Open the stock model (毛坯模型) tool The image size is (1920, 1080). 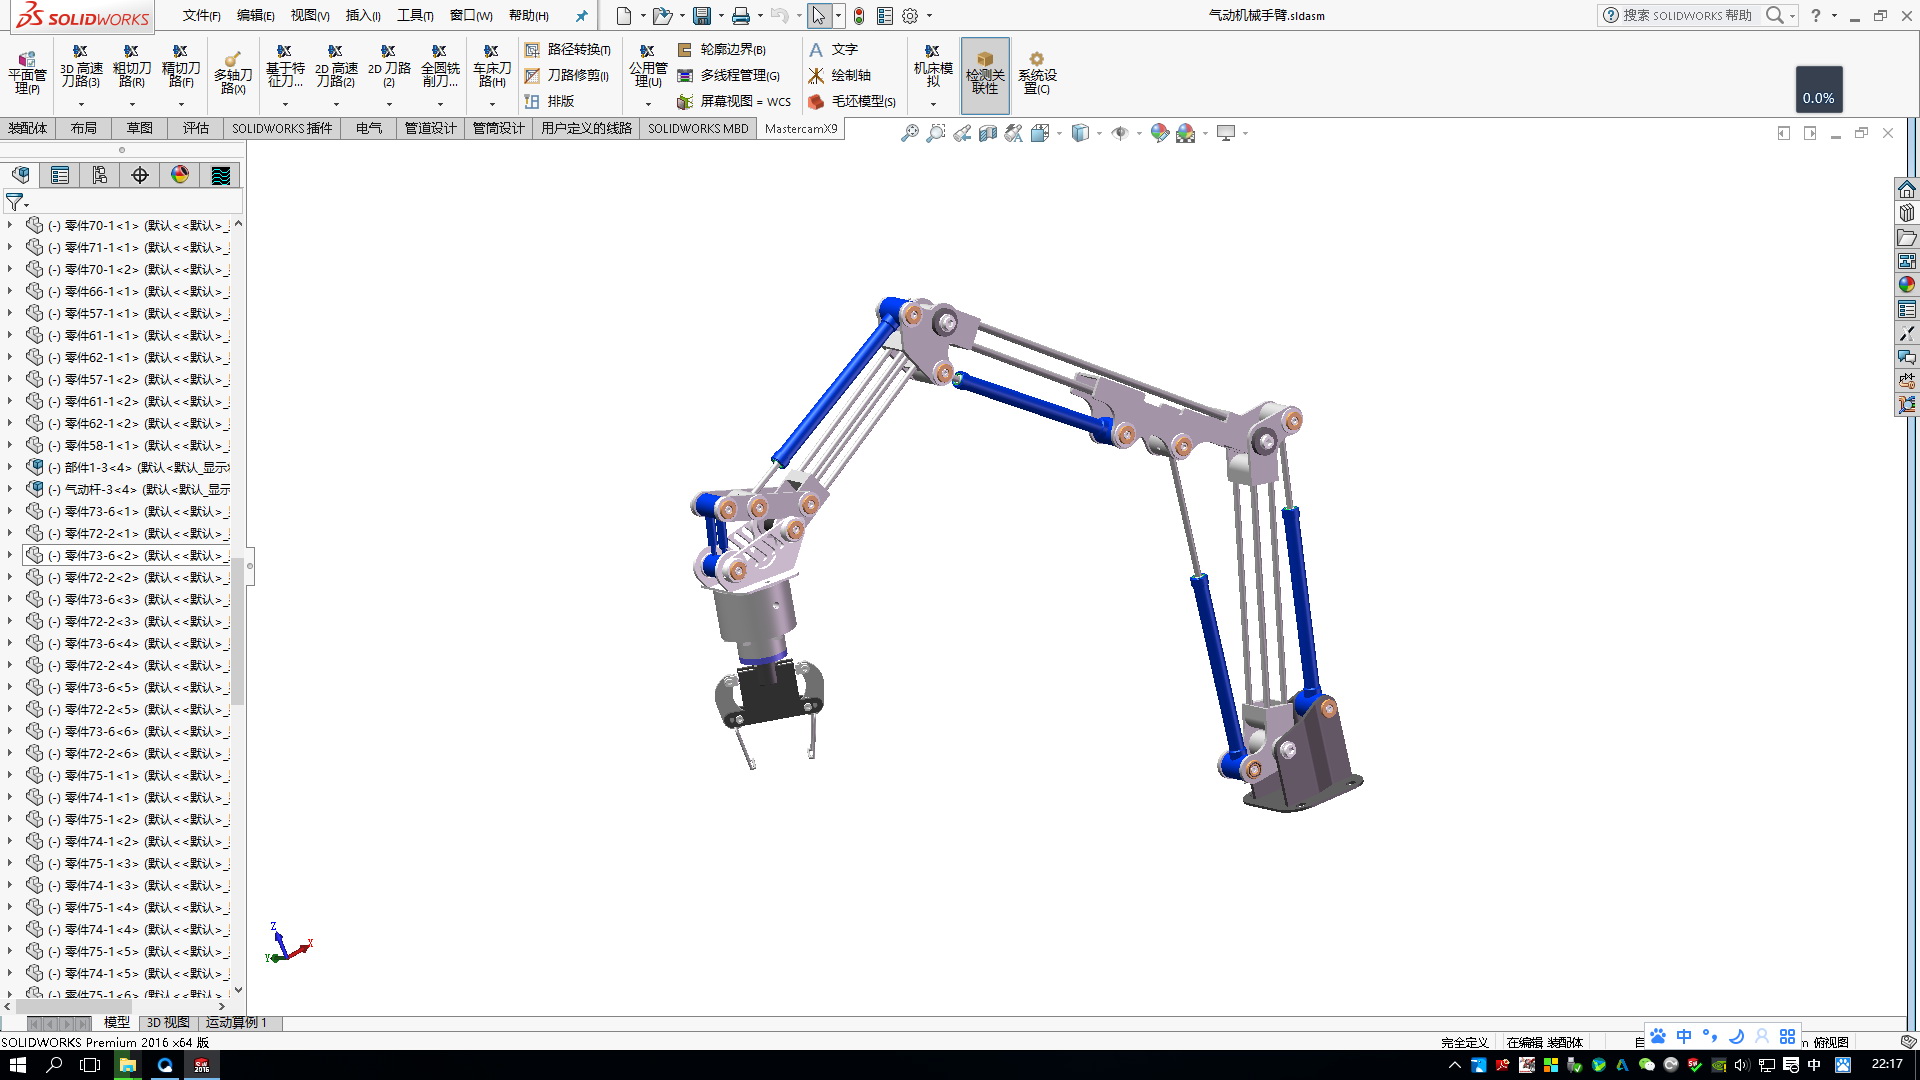(x=852, y=101)
